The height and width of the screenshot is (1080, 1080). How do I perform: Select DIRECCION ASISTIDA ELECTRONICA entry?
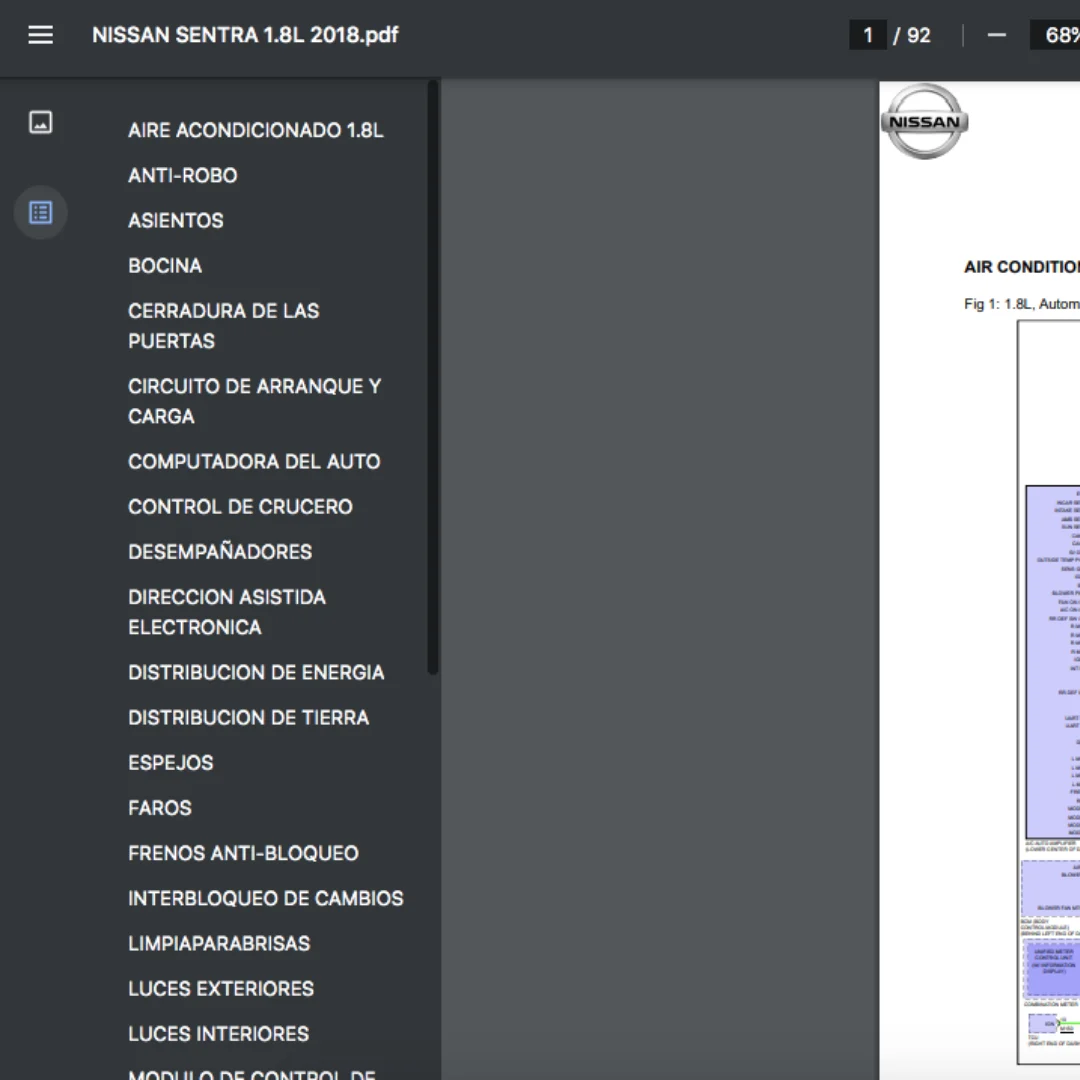(227, 612)
